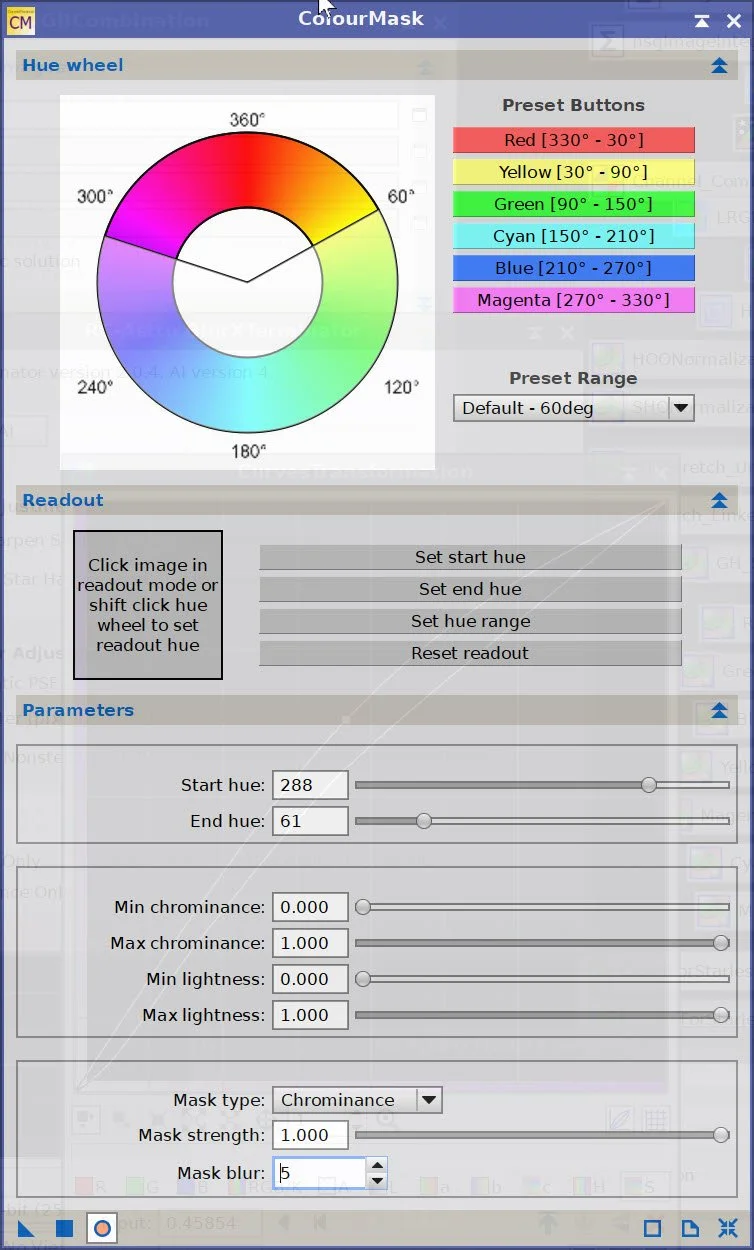The width and height of the screenshot is (754, 1250).
Task: Click the Mask type label
Action: click(x=219, y=1100)
